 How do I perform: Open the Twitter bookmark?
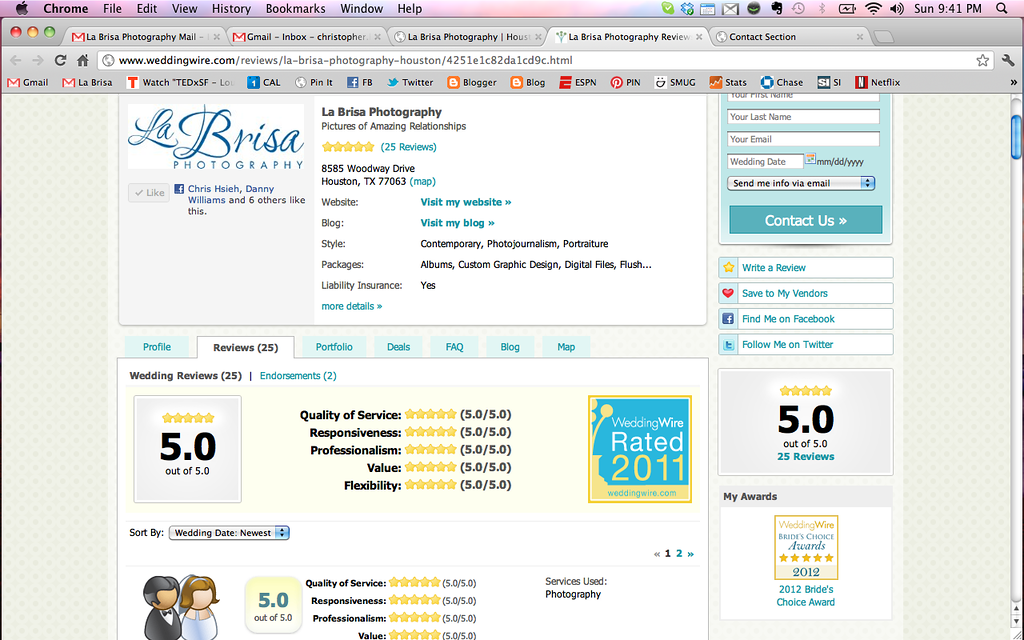410,82
